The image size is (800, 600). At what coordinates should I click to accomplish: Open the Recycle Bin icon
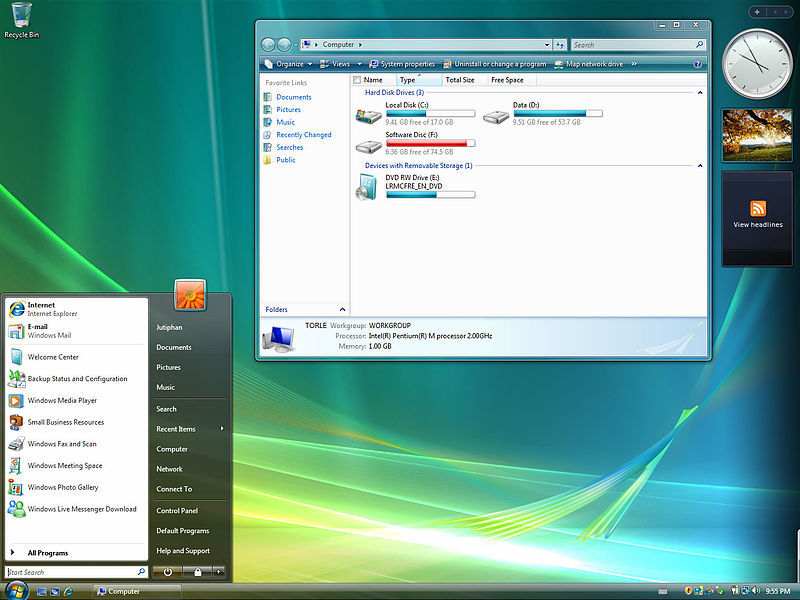(x=21, y=20)
